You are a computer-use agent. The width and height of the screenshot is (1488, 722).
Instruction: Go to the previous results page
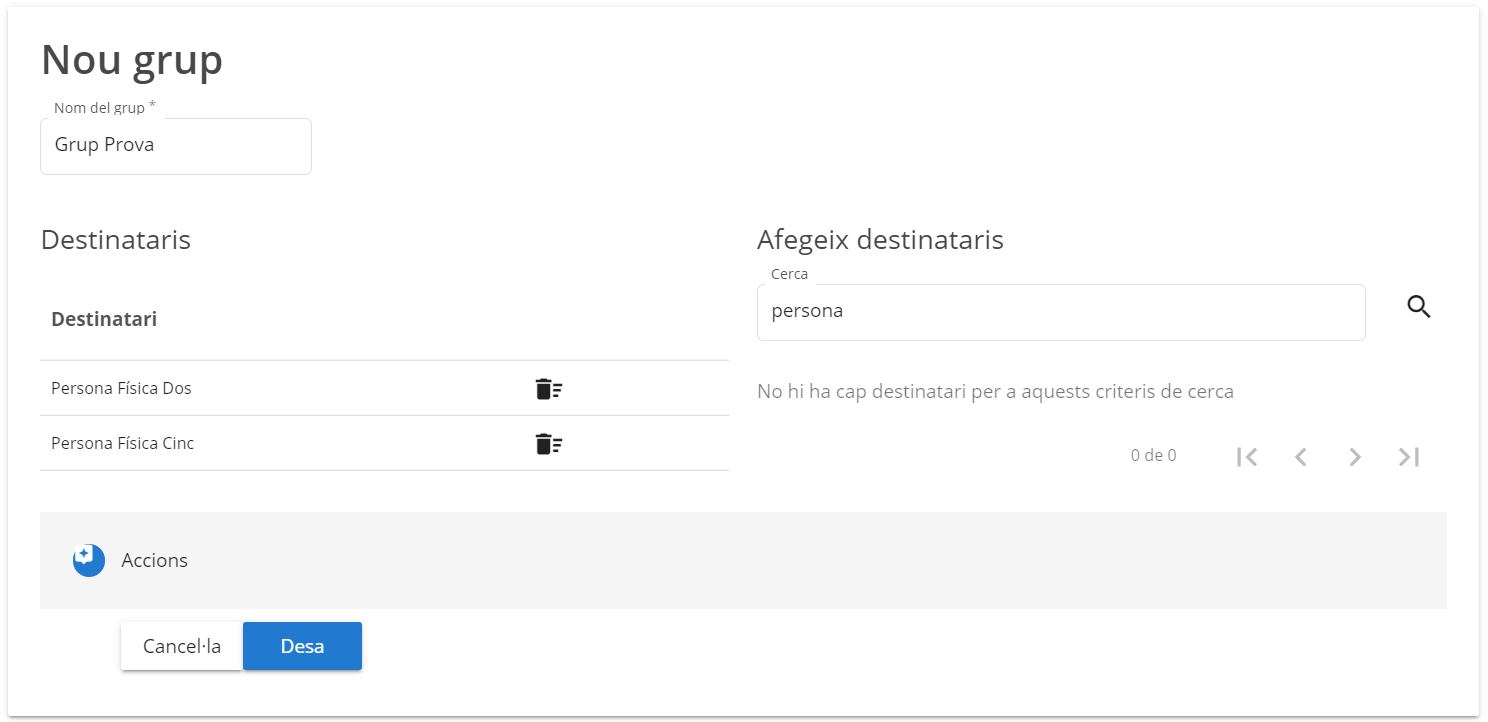1300,457
